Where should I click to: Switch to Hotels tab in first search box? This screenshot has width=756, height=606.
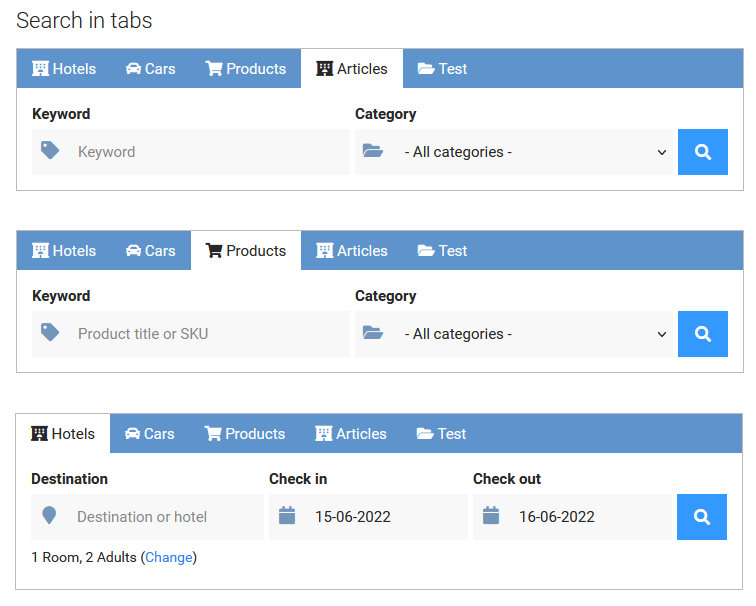point(64,68)
